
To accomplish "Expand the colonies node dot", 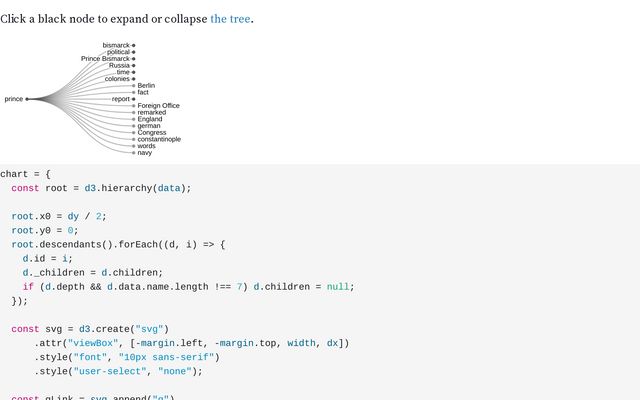I will (x=134, y=79).
